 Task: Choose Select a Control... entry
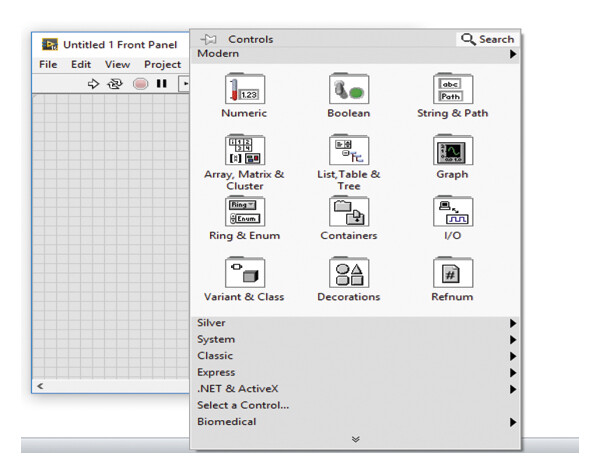[x=243, y=405]
